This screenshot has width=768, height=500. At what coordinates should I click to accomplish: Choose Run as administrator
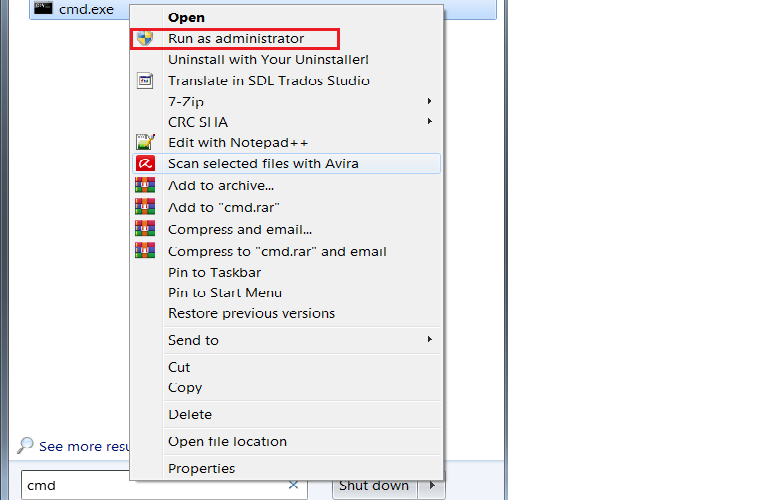[x=236, y=39]
